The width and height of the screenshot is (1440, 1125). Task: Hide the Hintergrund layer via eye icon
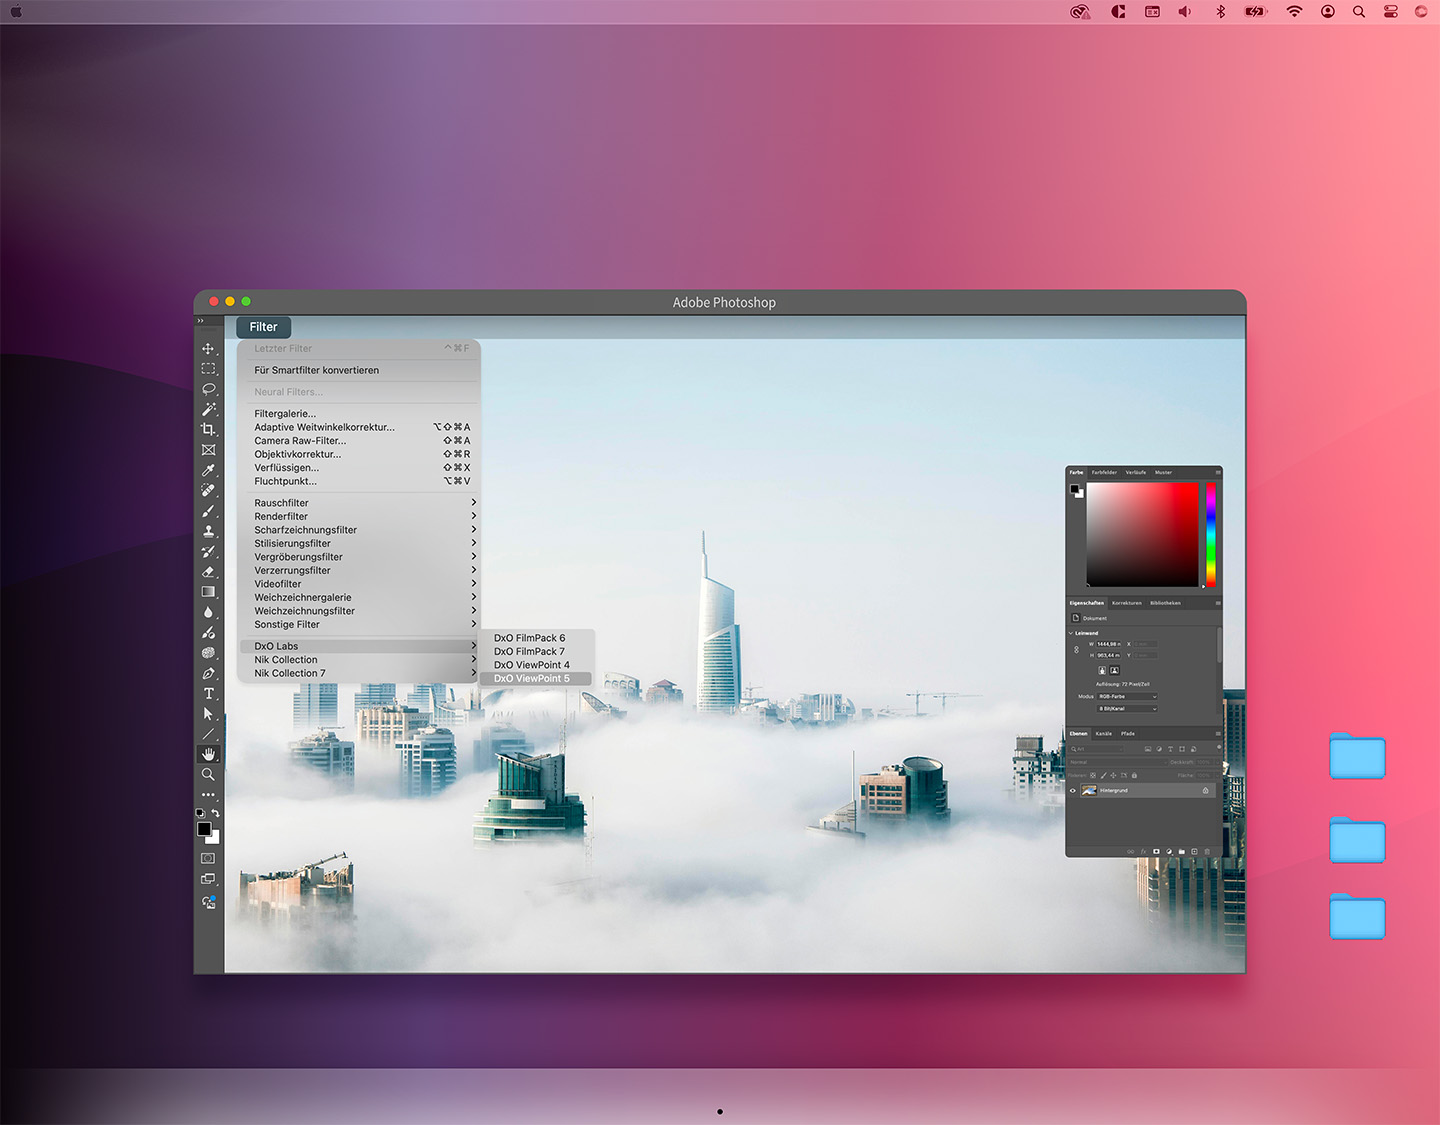1073,791
